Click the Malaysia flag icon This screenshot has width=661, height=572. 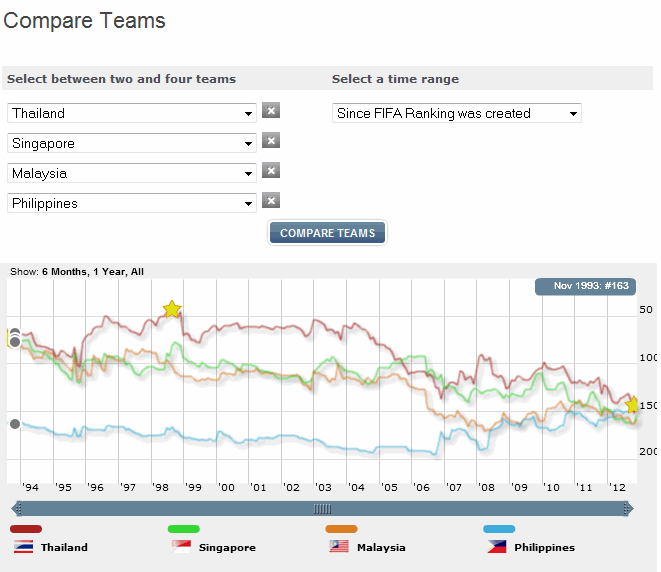[339, 547]
